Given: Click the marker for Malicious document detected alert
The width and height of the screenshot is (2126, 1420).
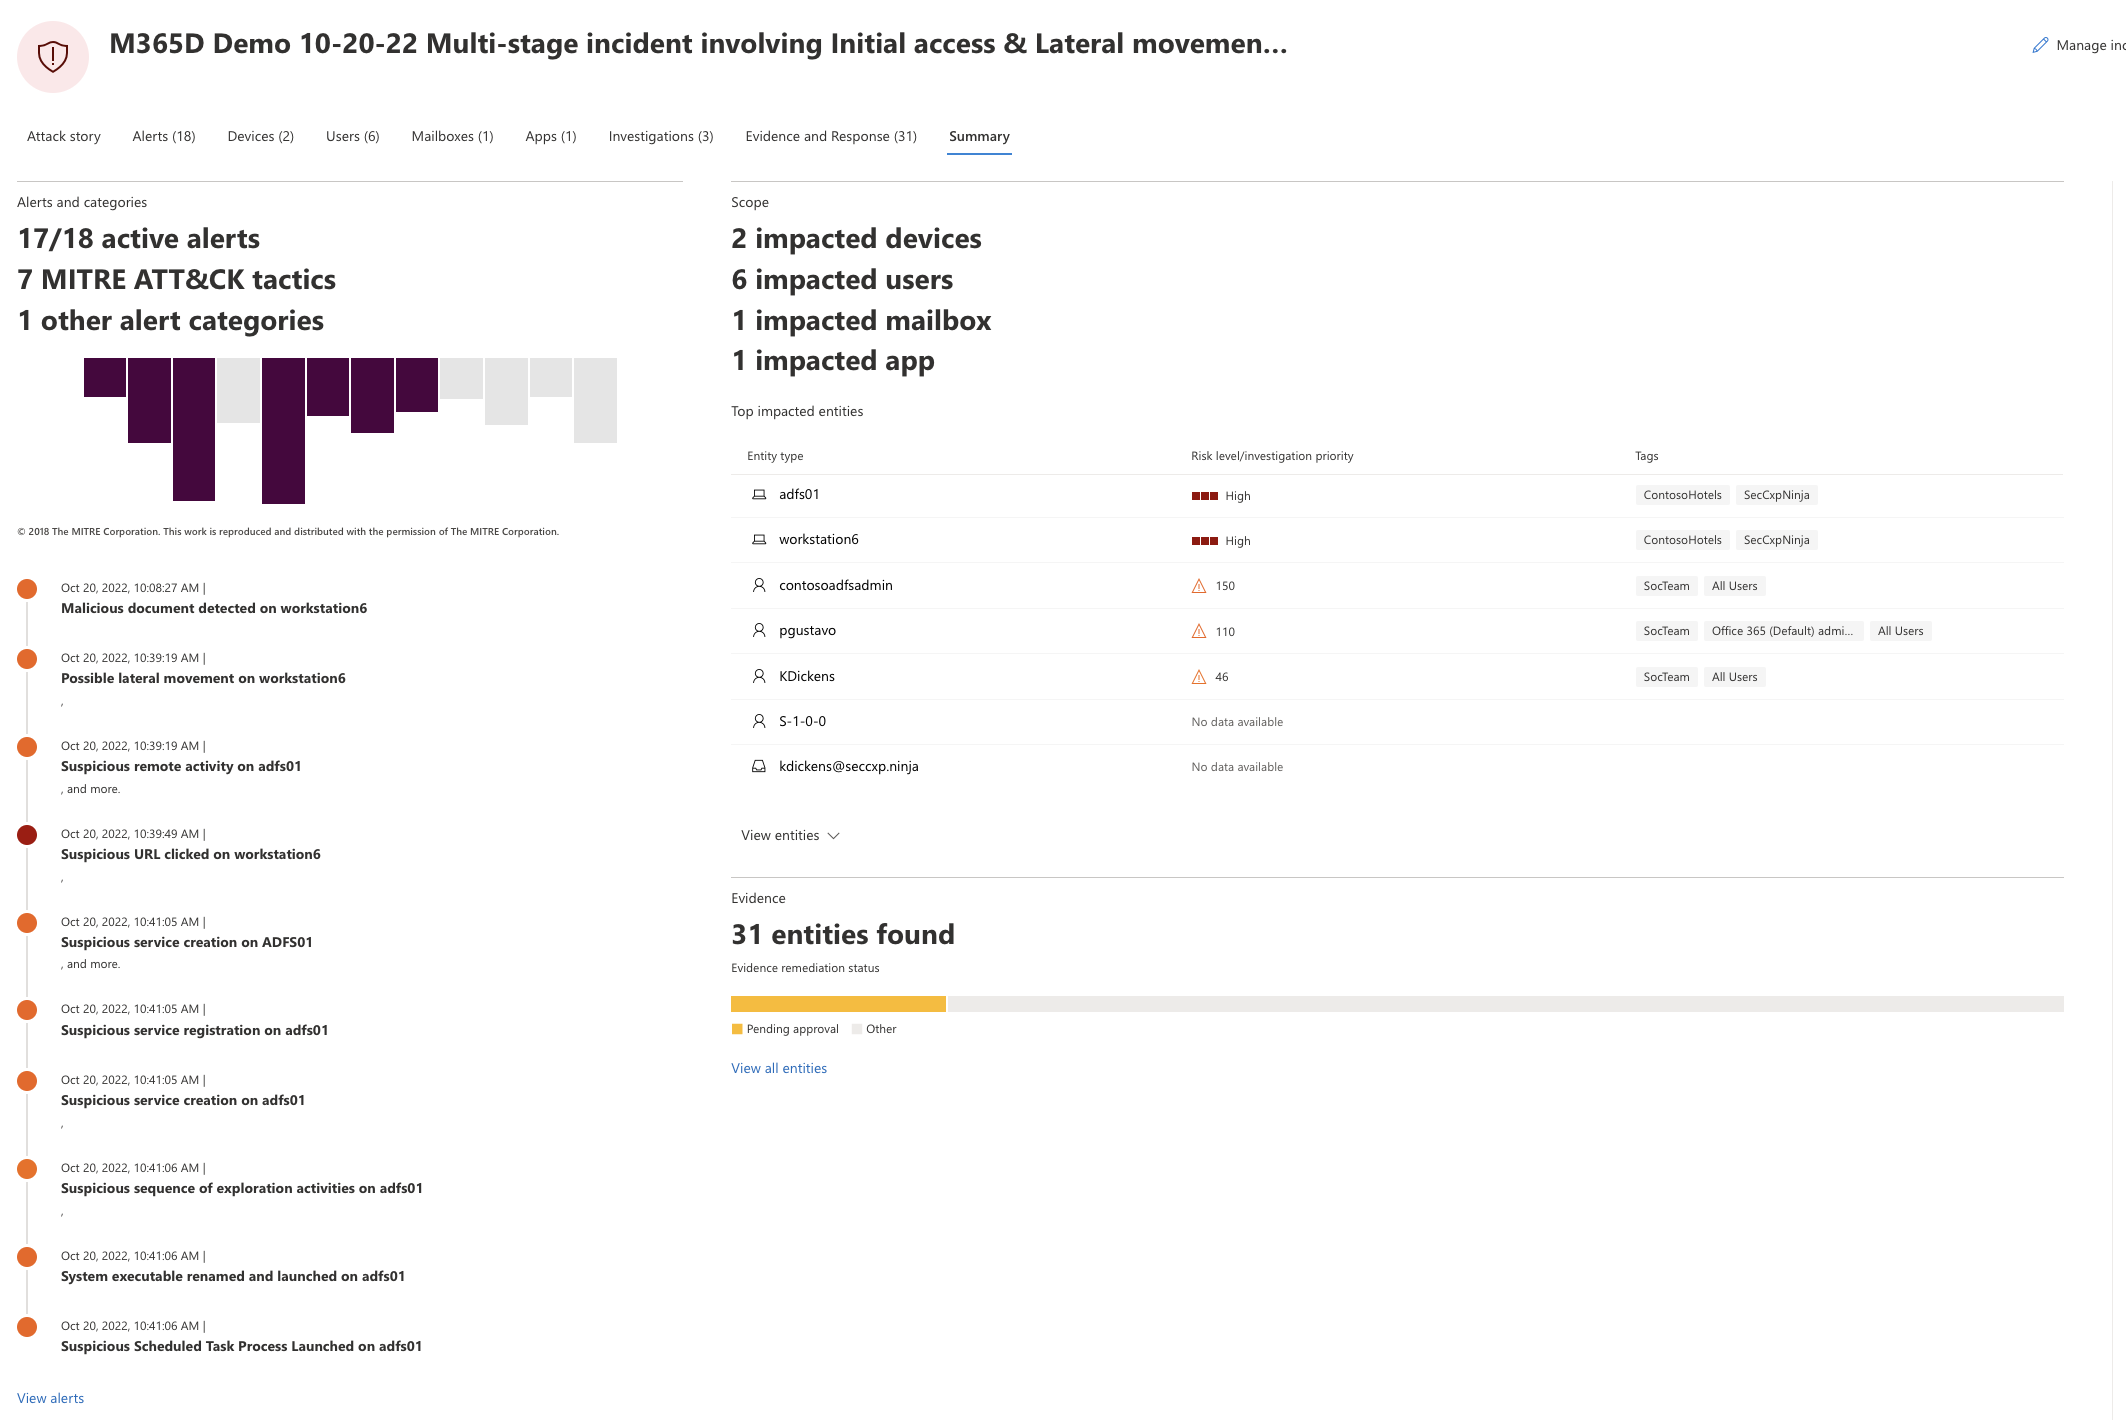Looking at the screenshot, I should (x=27, y=589).
